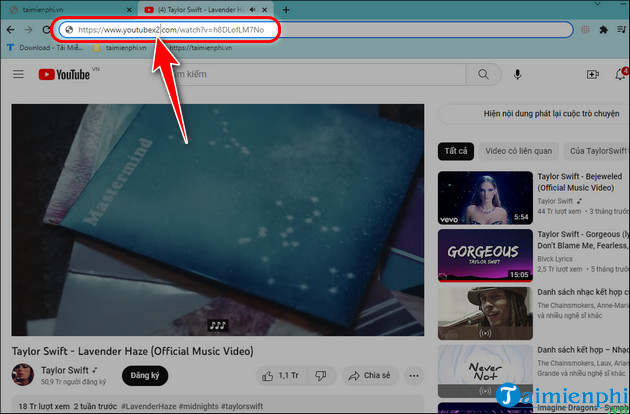
Task: Open the YouTube hamburger menu
Action: (x=17, y=74)
